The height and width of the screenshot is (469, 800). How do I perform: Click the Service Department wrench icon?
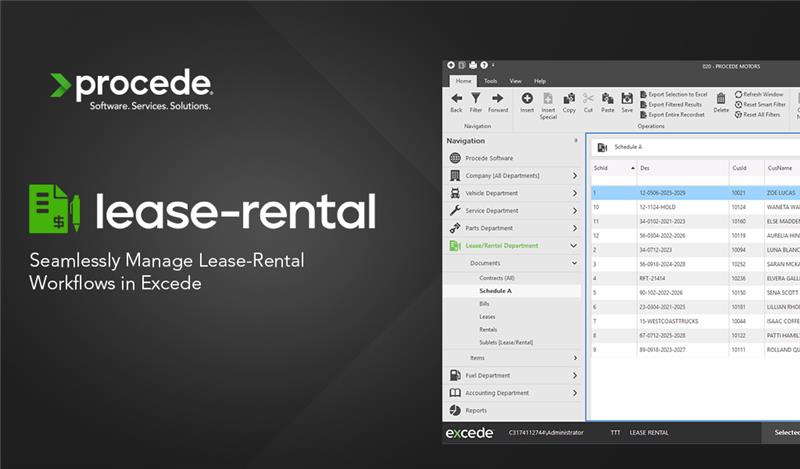[x=455, y=210]
